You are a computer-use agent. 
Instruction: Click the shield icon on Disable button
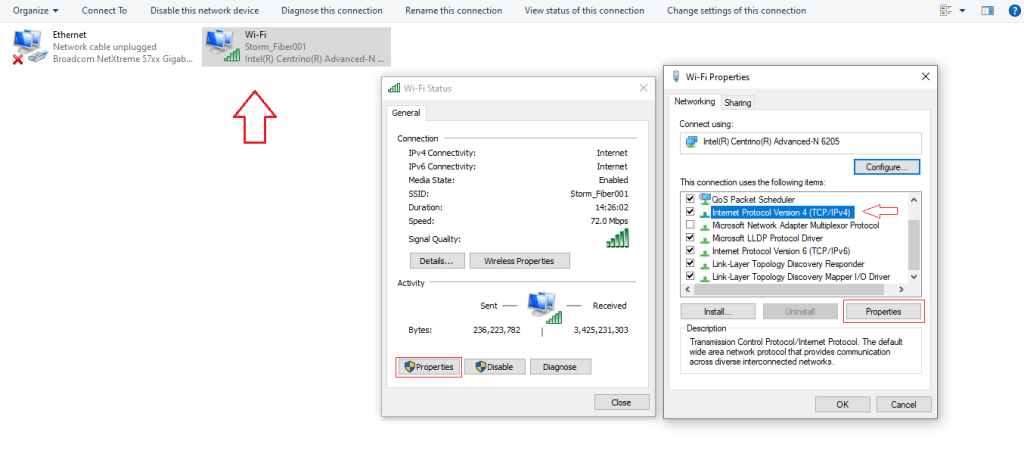[480, 367]
